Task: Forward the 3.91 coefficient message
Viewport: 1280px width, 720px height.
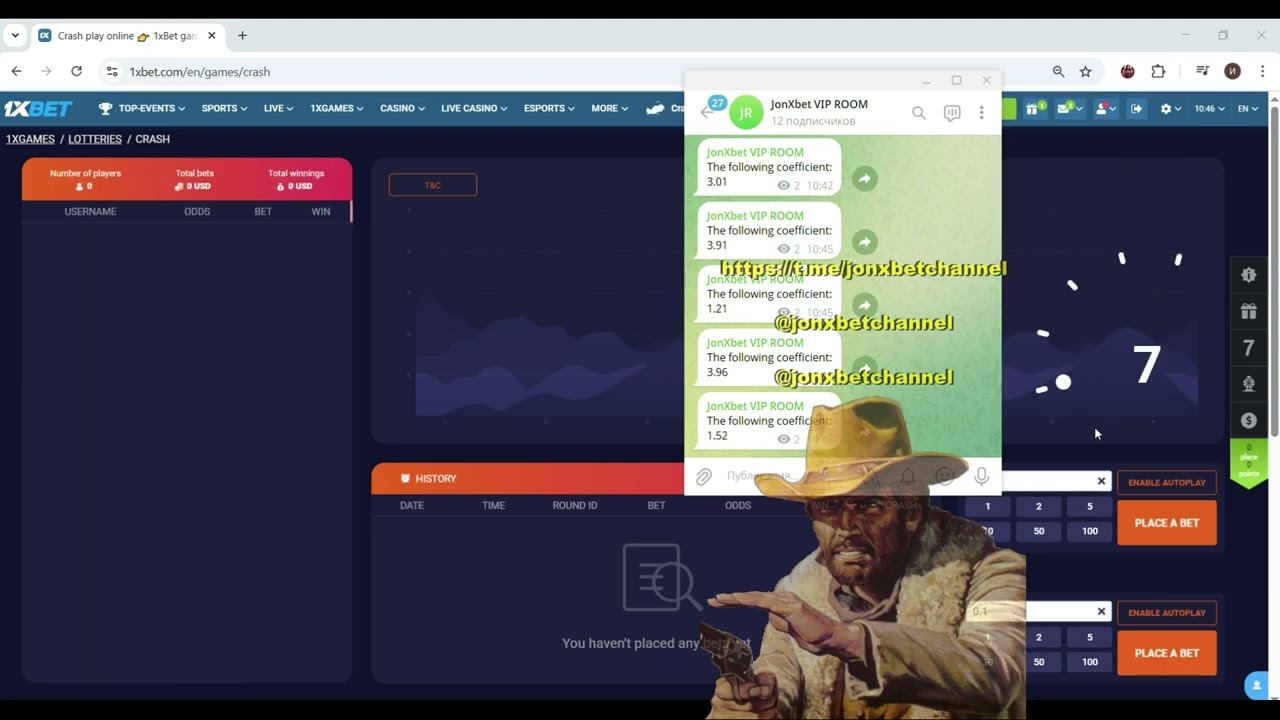Action: (864, 242)
